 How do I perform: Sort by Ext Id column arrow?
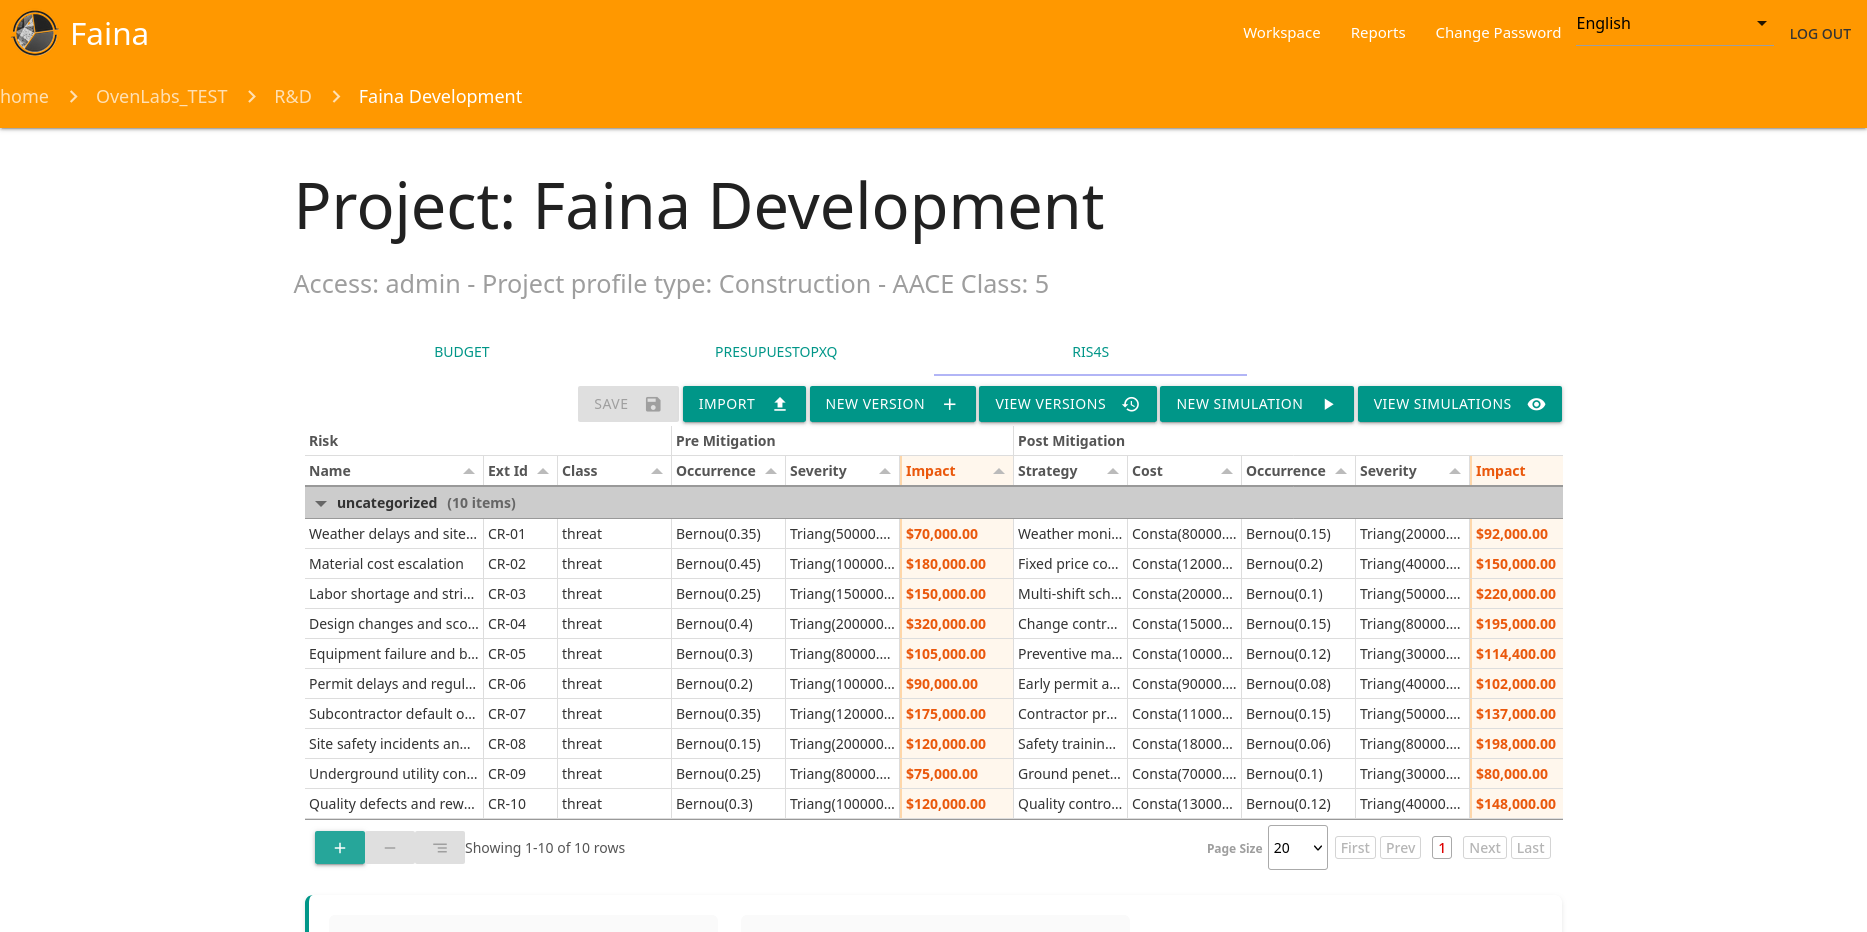[x=543, y=471]
